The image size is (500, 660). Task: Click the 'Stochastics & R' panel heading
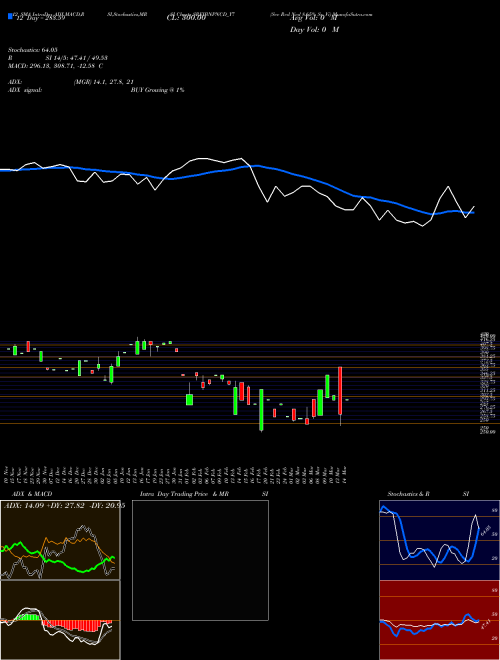click(409, 494)
